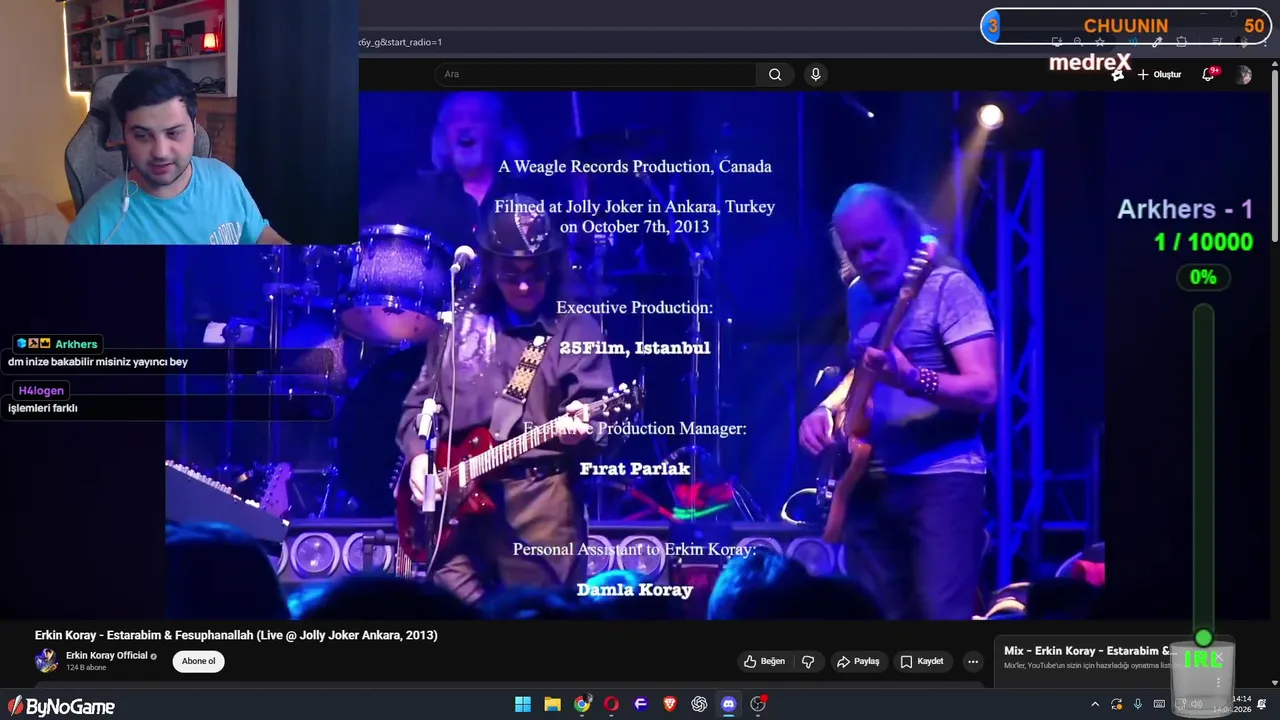Dislike the video with thumbs-down
Image resolution: width=1280 pixels, height=720 pixels.
click(x=808, y=661)
